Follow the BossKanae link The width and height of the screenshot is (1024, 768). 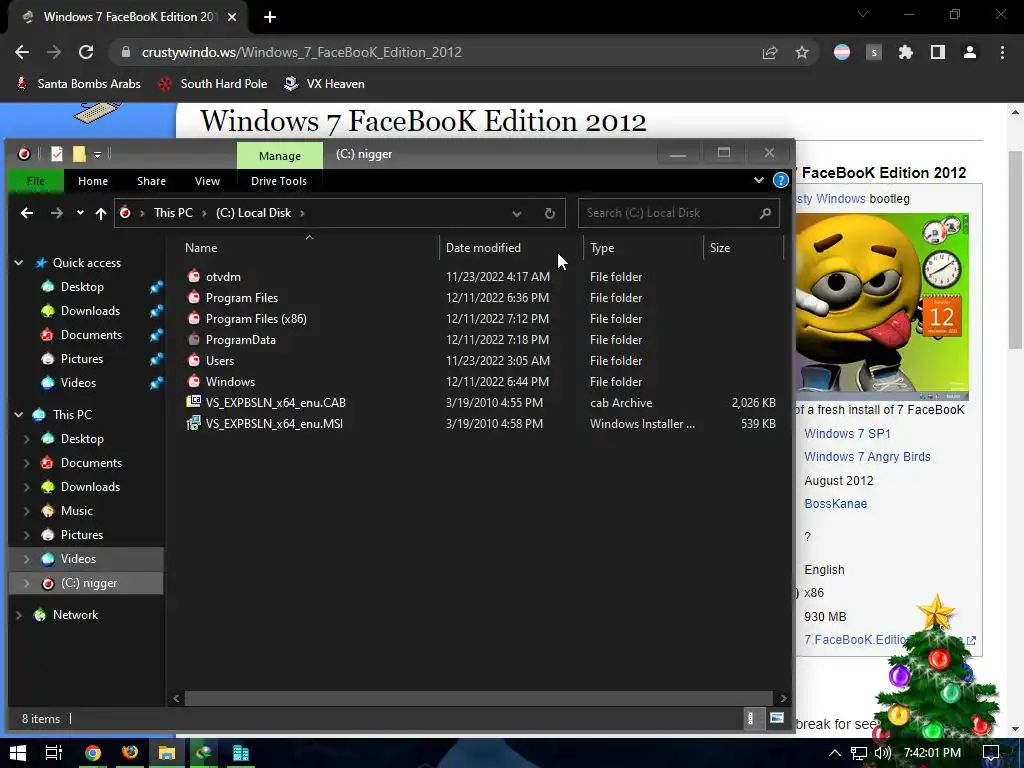pos(835,504)
